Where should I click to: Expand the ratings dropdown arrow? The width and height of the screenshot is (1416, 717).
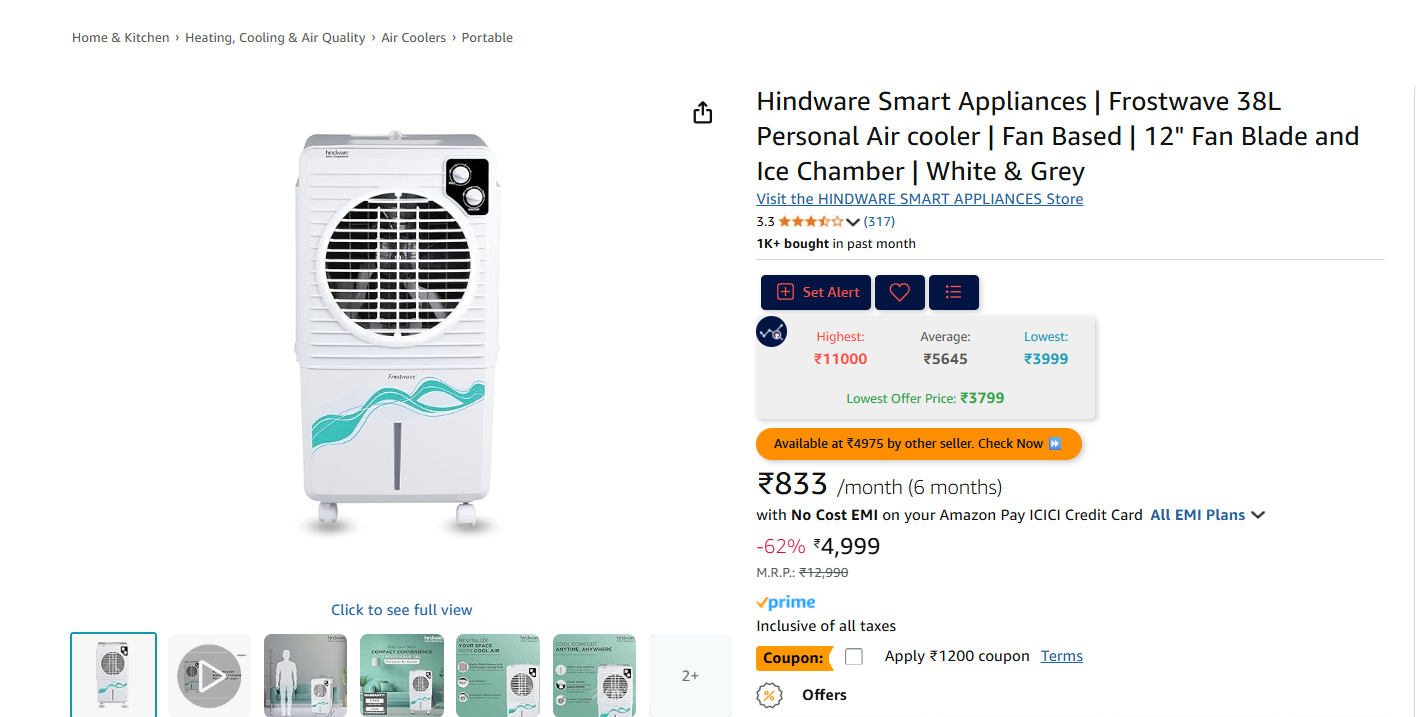(x=853, y=222)
